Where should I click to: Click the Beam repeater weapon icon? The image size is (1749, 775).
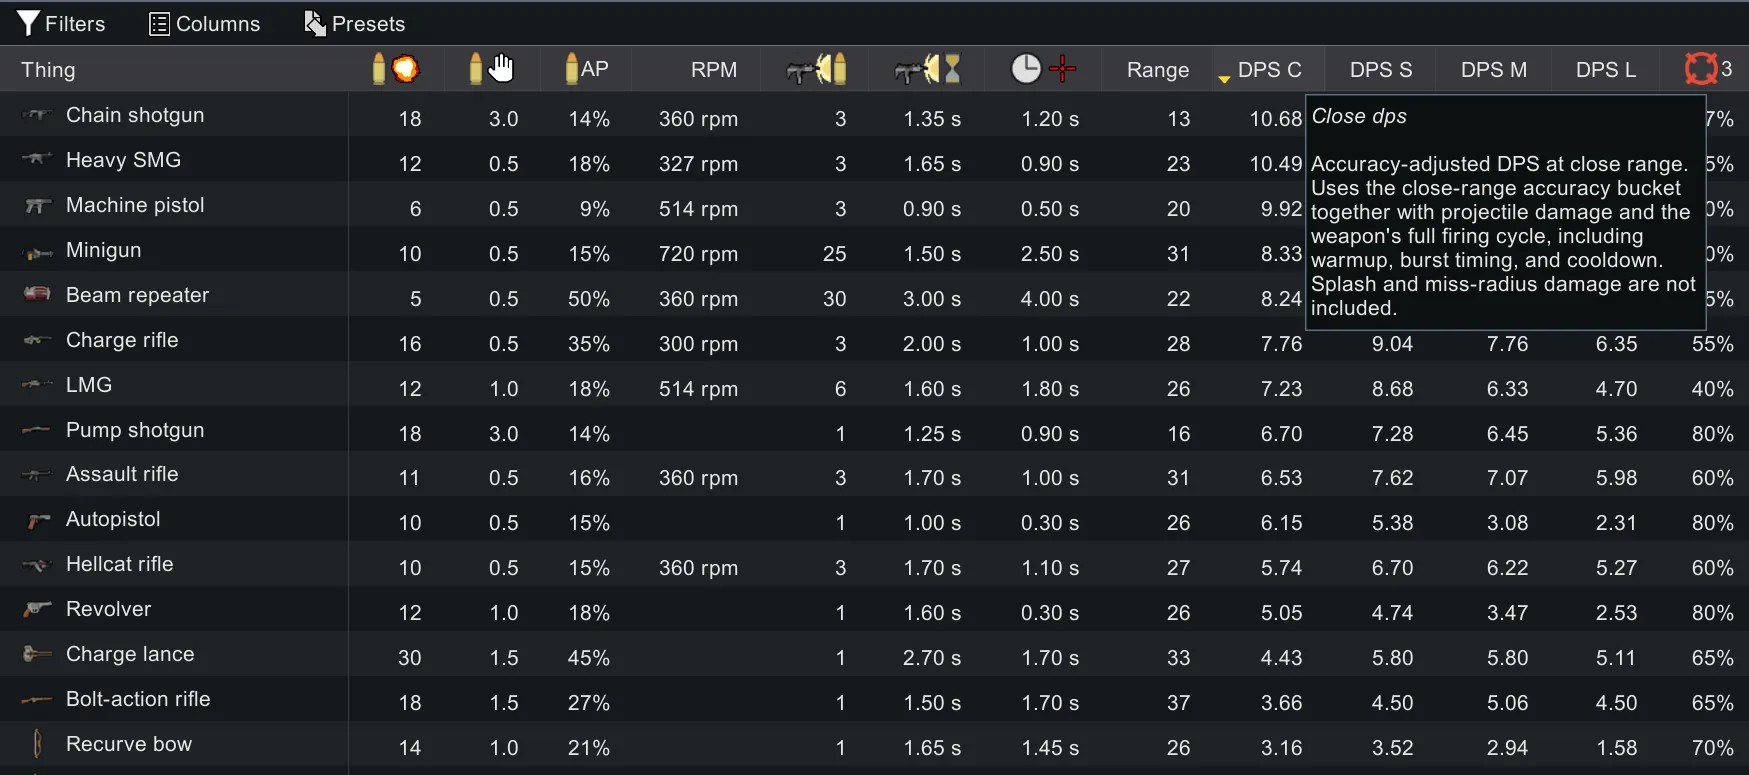37,294
